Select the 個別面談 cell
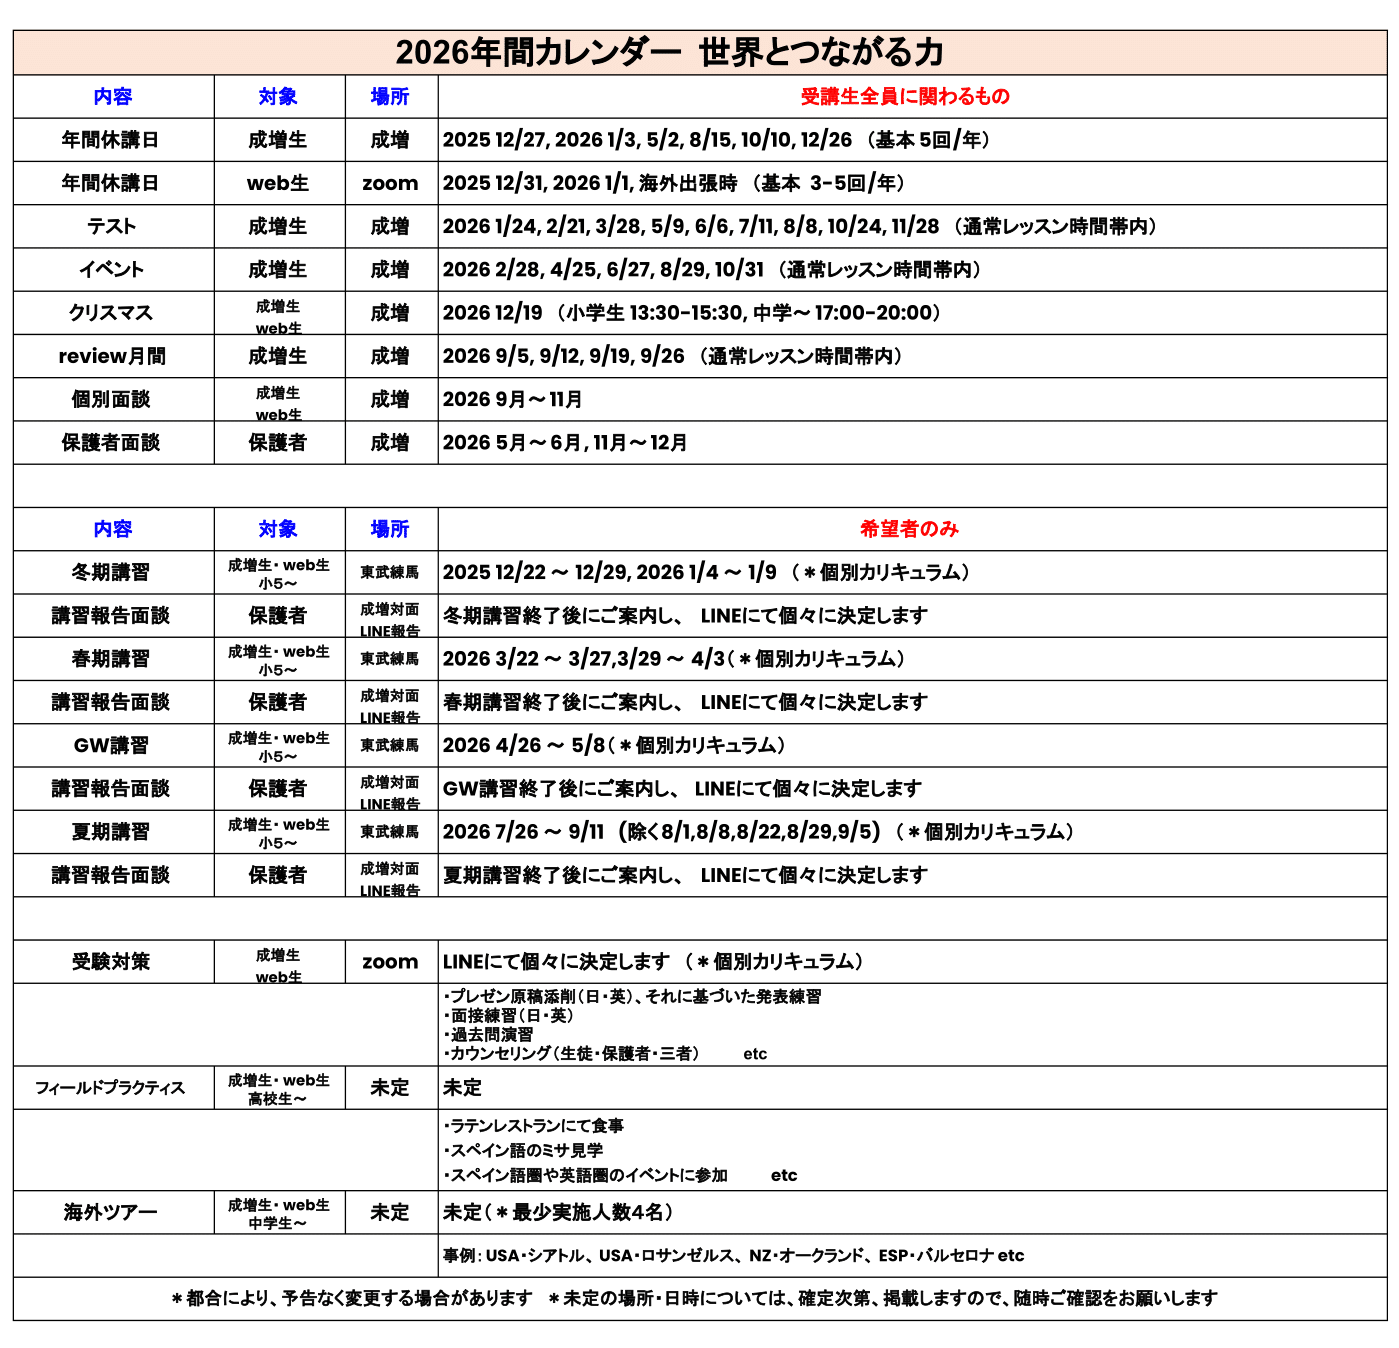The width and height of the screenshot is (1399, 1348). click(x=111, y=400)
